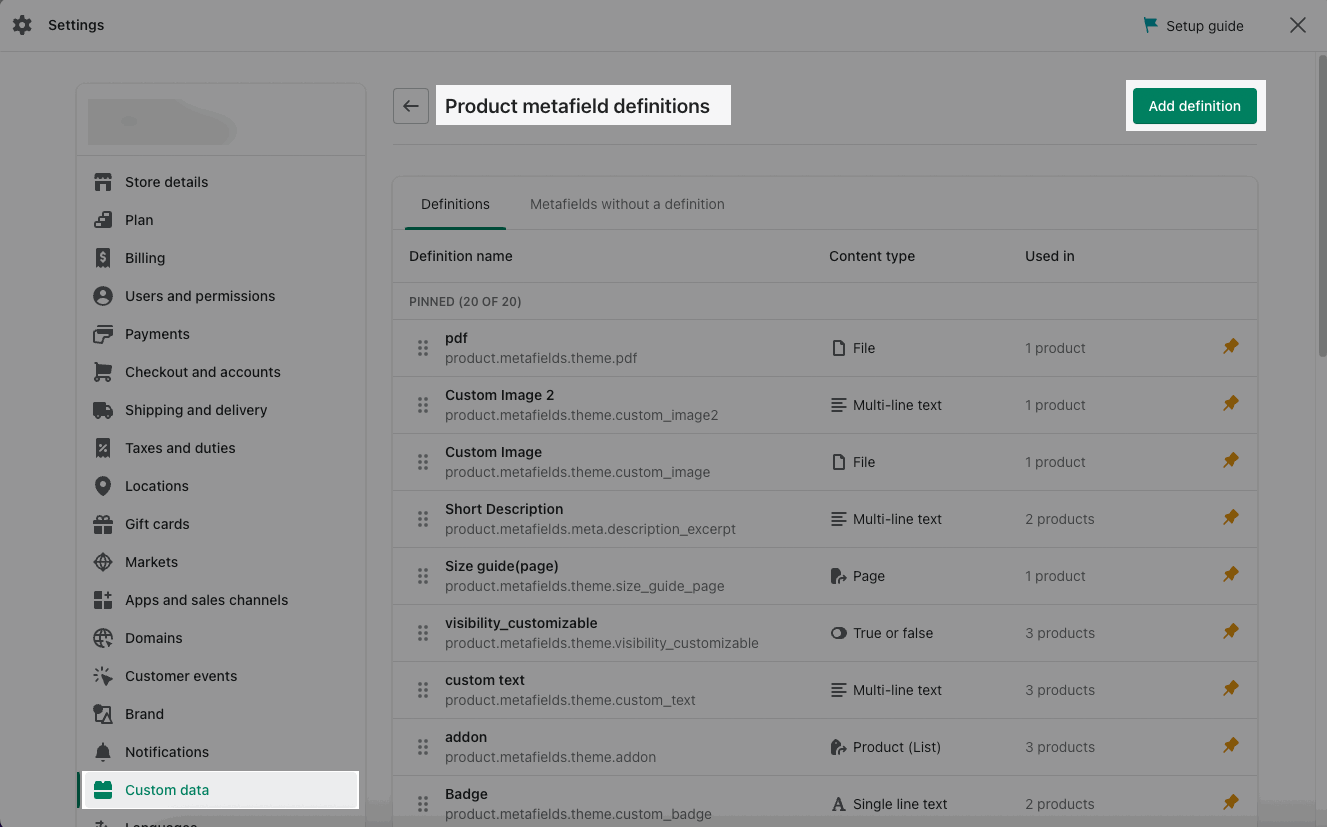Go back with the arrow button
Image resolution: width=1327 pixels, height=827 pixels.
pos(411,106)
